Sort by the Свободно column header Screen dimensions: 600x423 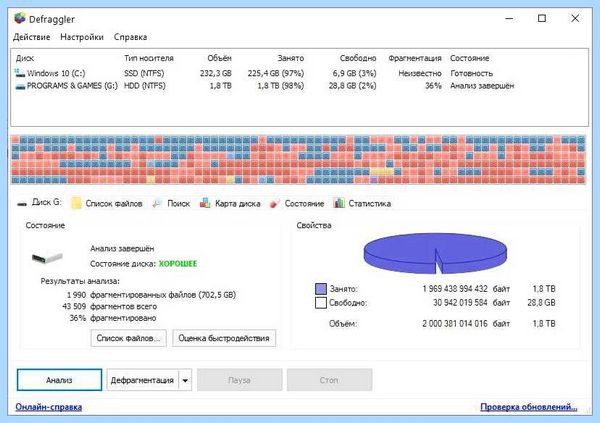click(x=358, y=58)
